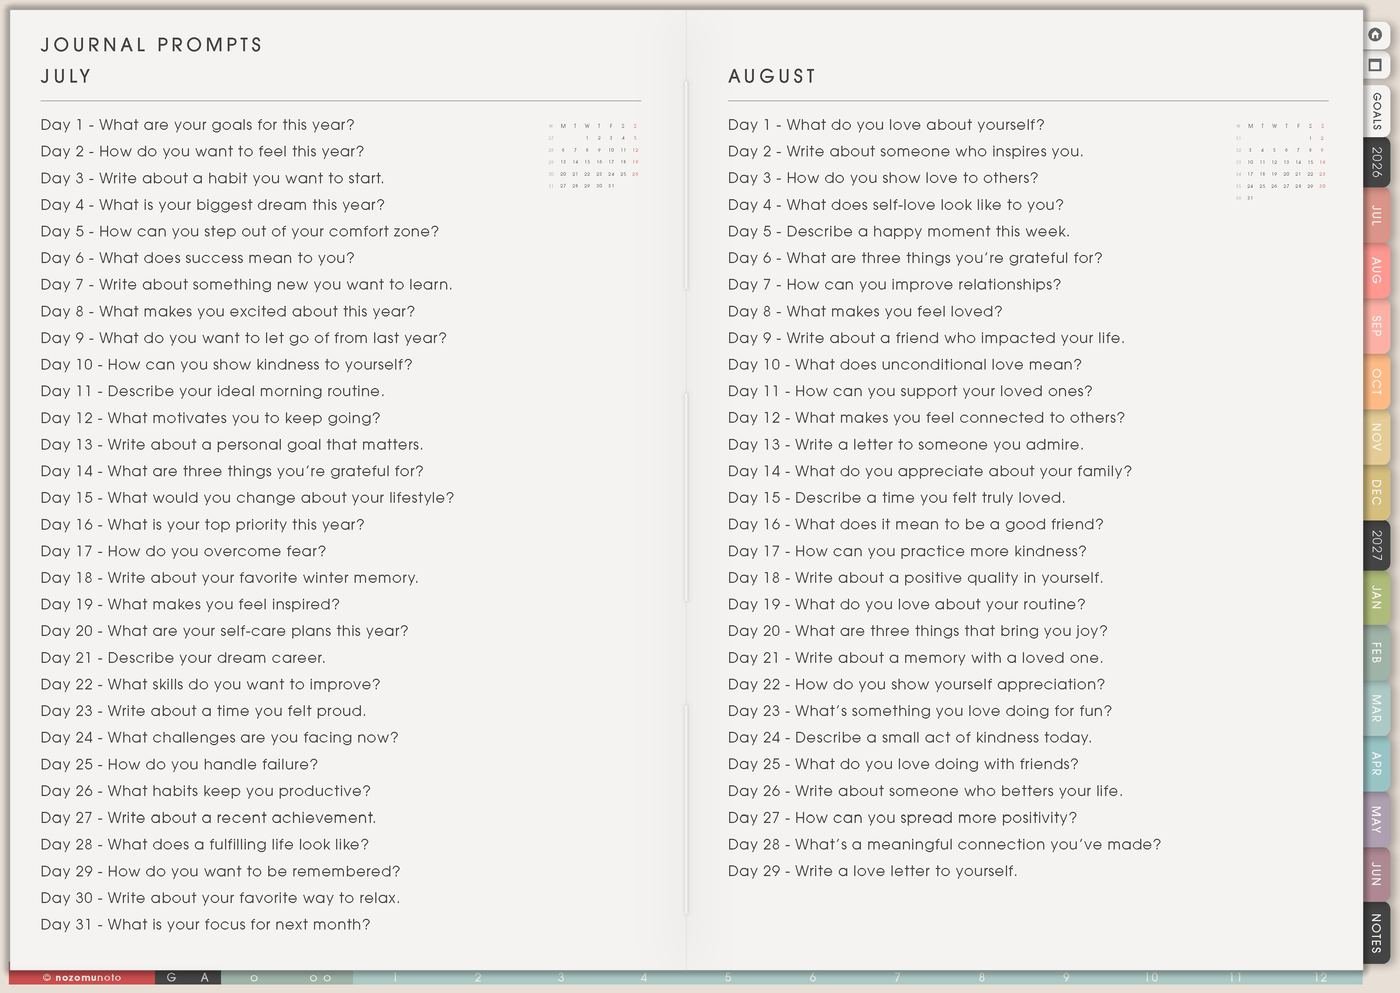Go to the JAN month tab

(x=1376, y=598)
